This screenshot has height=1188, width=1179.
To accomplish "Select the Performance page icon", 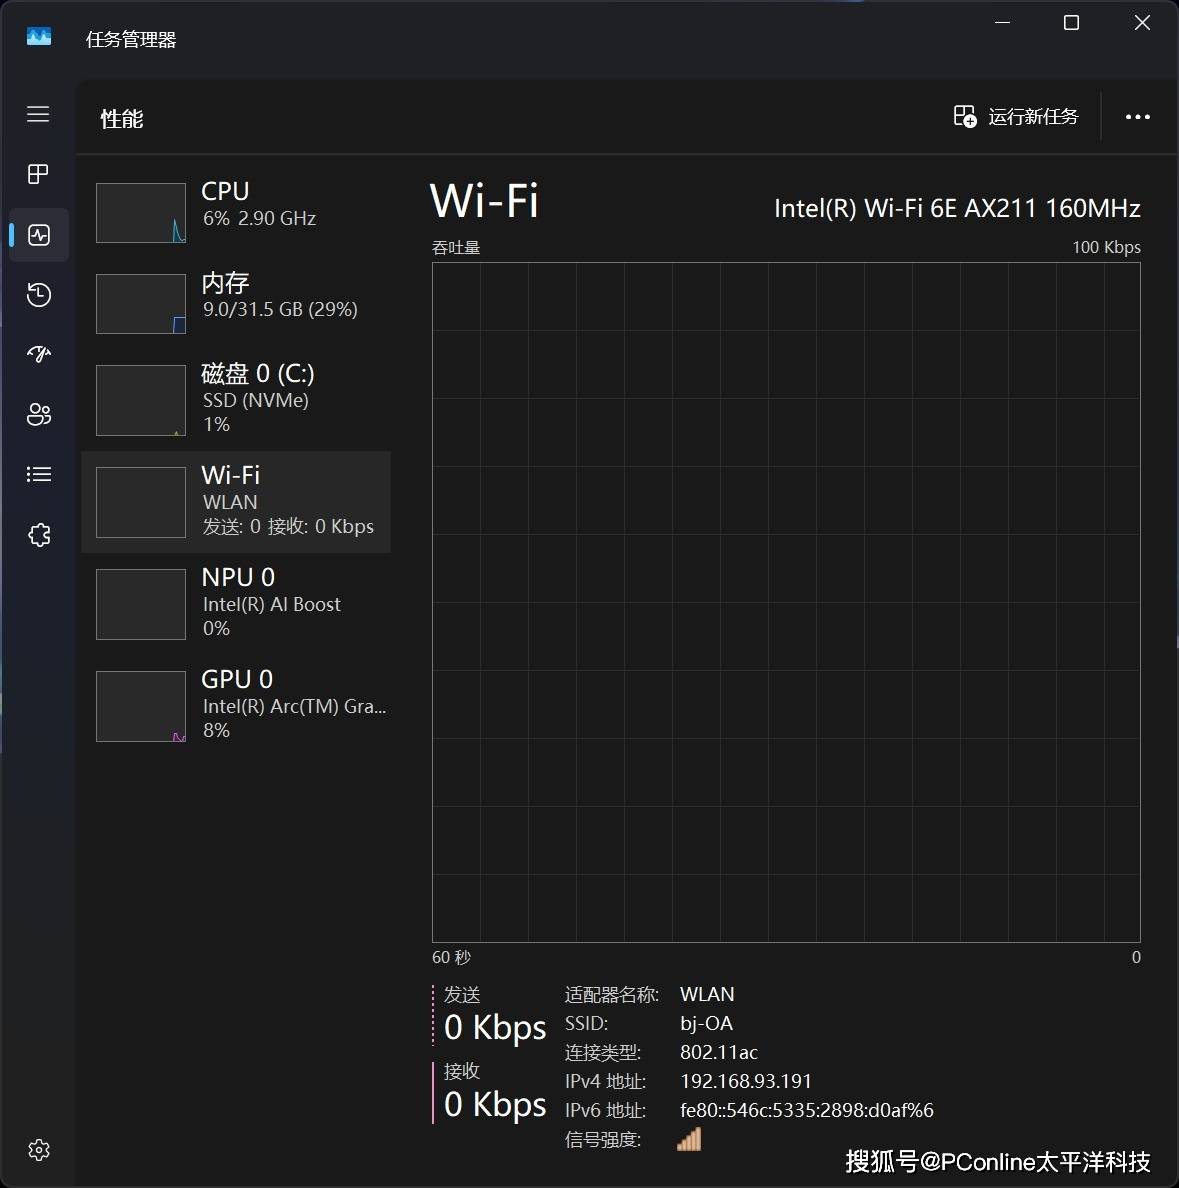I will (39, 235).
